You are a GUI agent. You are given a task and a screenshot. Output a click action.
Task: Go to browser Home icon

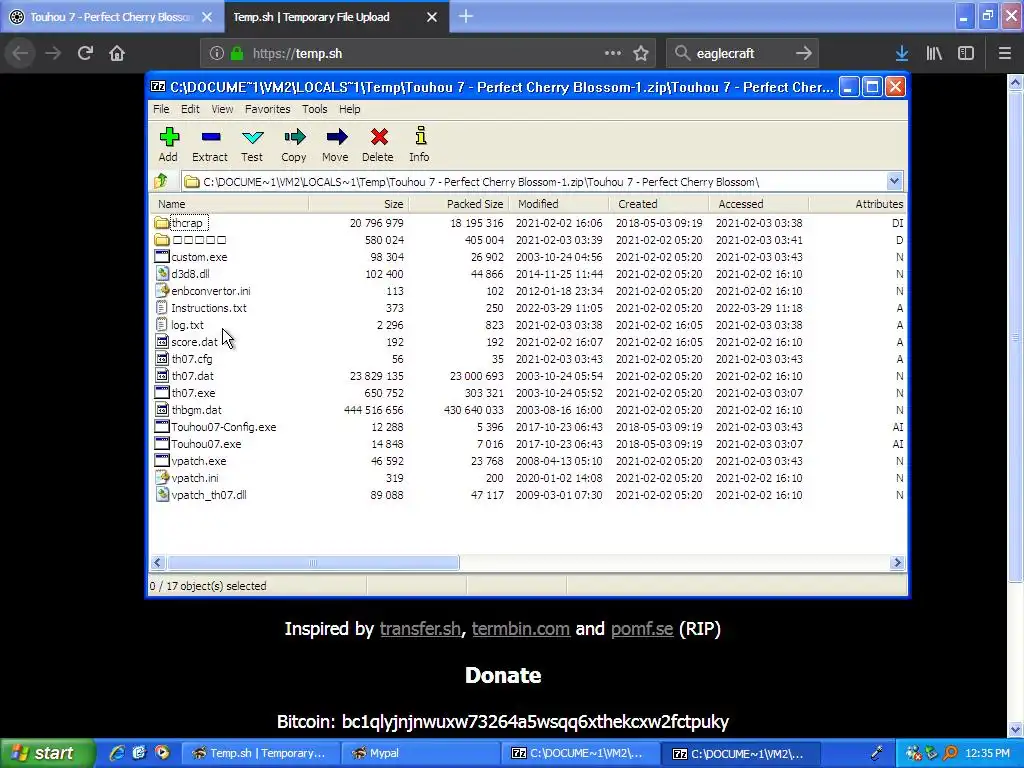pos(117,53)
